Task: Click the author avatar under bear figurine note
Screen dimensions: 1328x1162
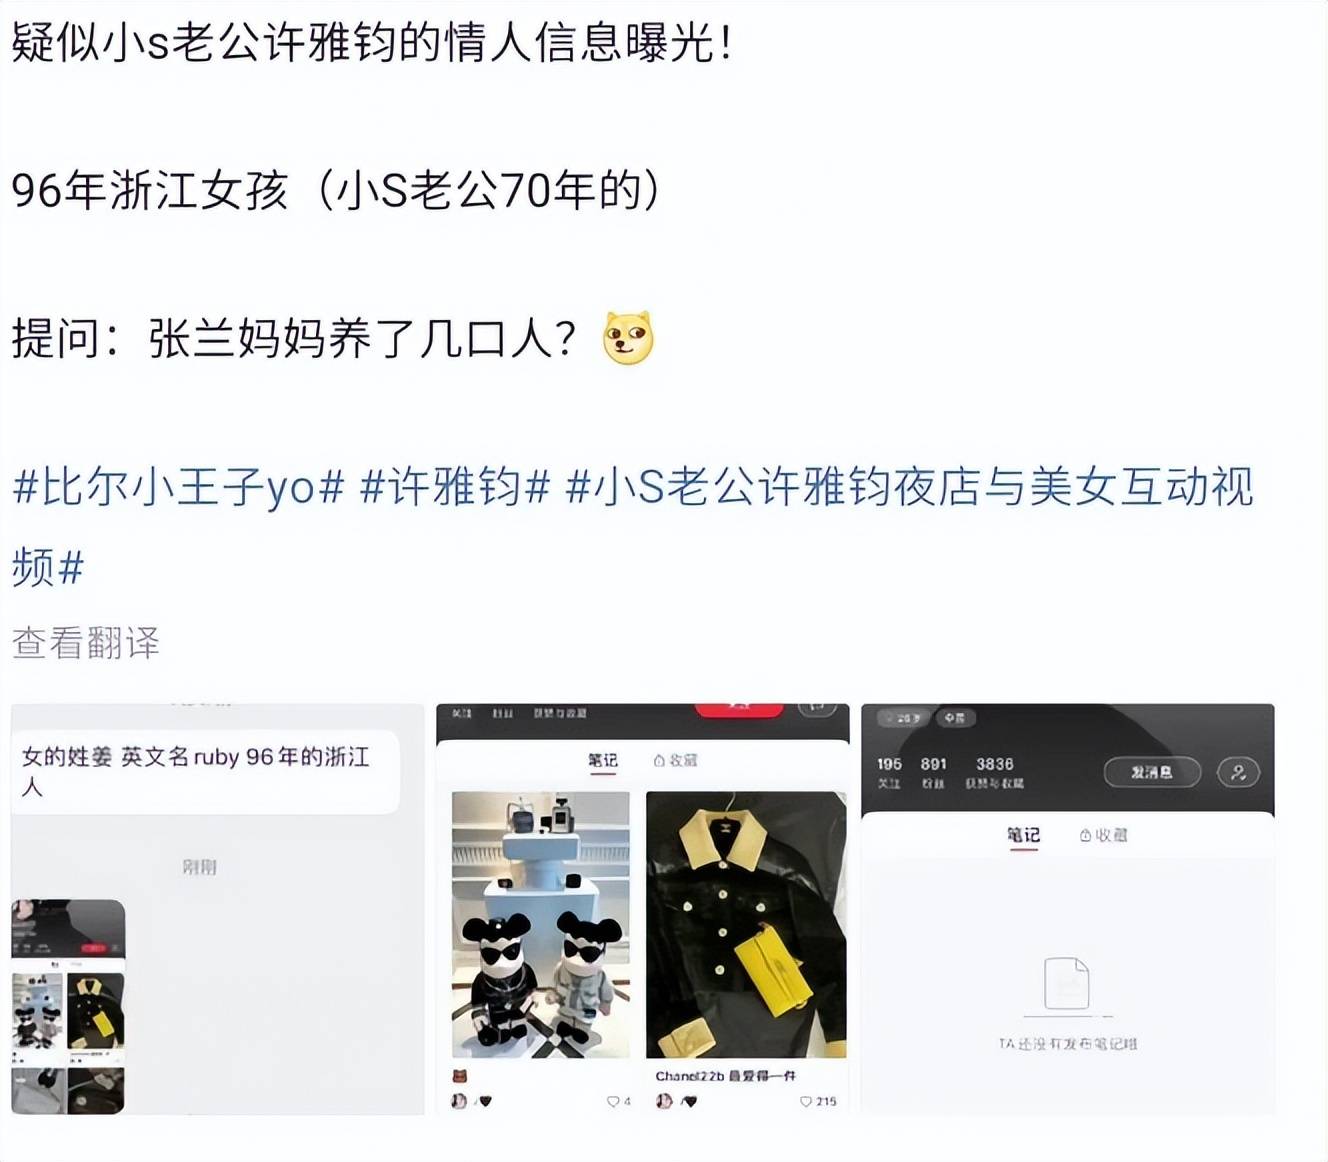Action: tap(459, 1101)
